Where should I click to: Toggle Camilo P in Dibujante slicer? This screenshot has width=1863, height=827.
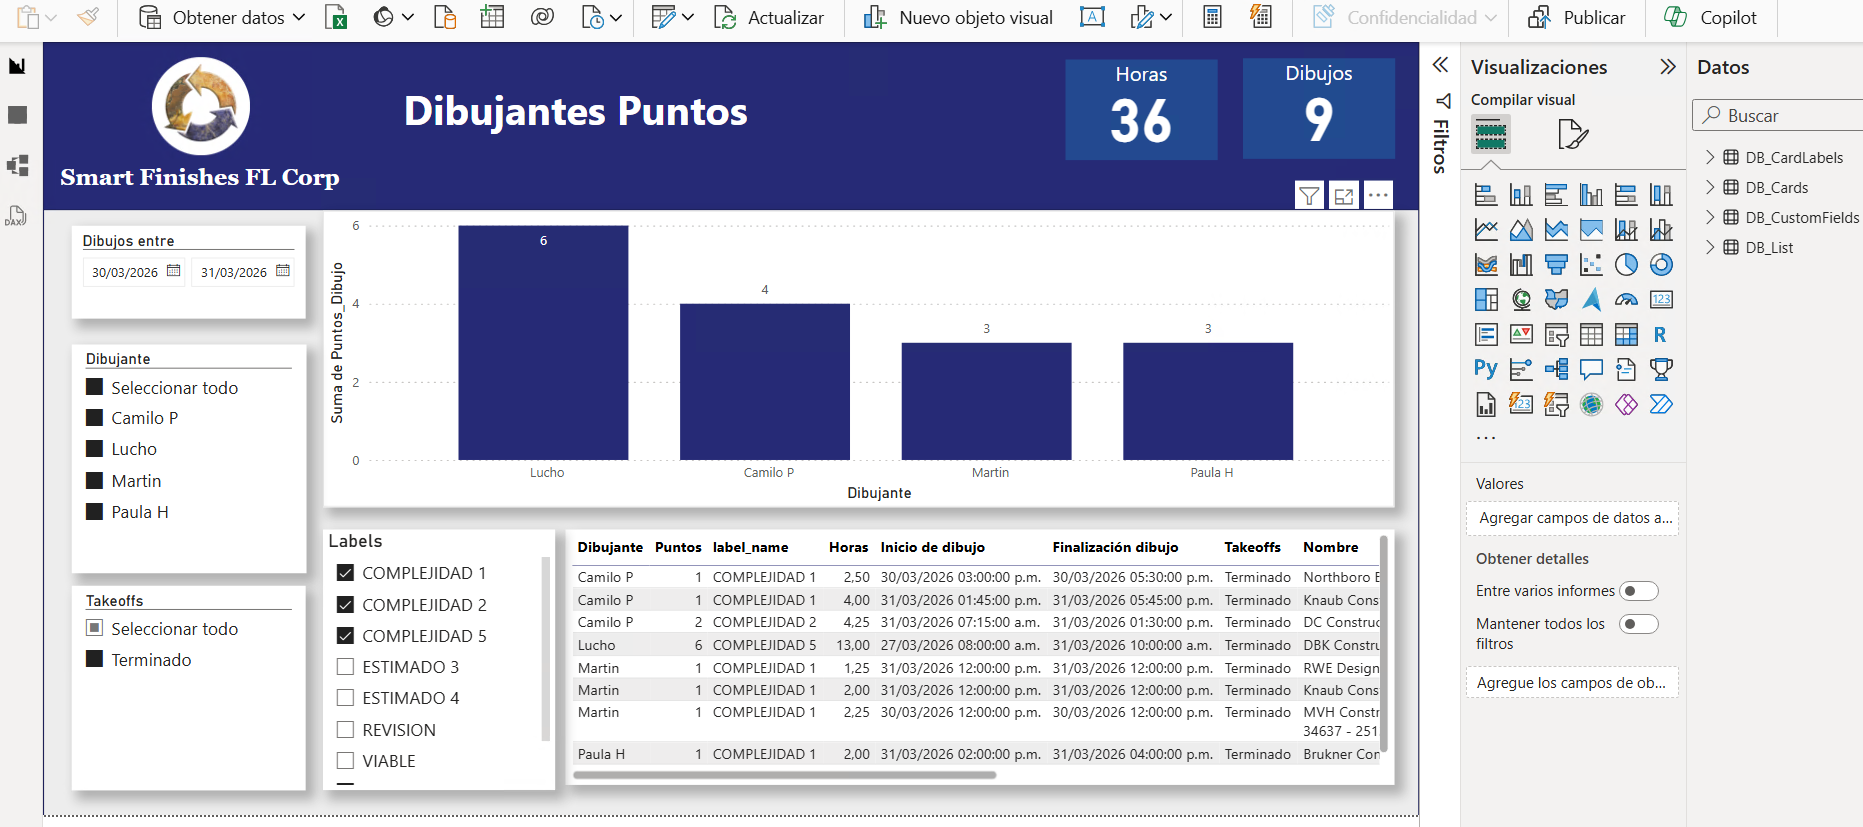(95, 418)
